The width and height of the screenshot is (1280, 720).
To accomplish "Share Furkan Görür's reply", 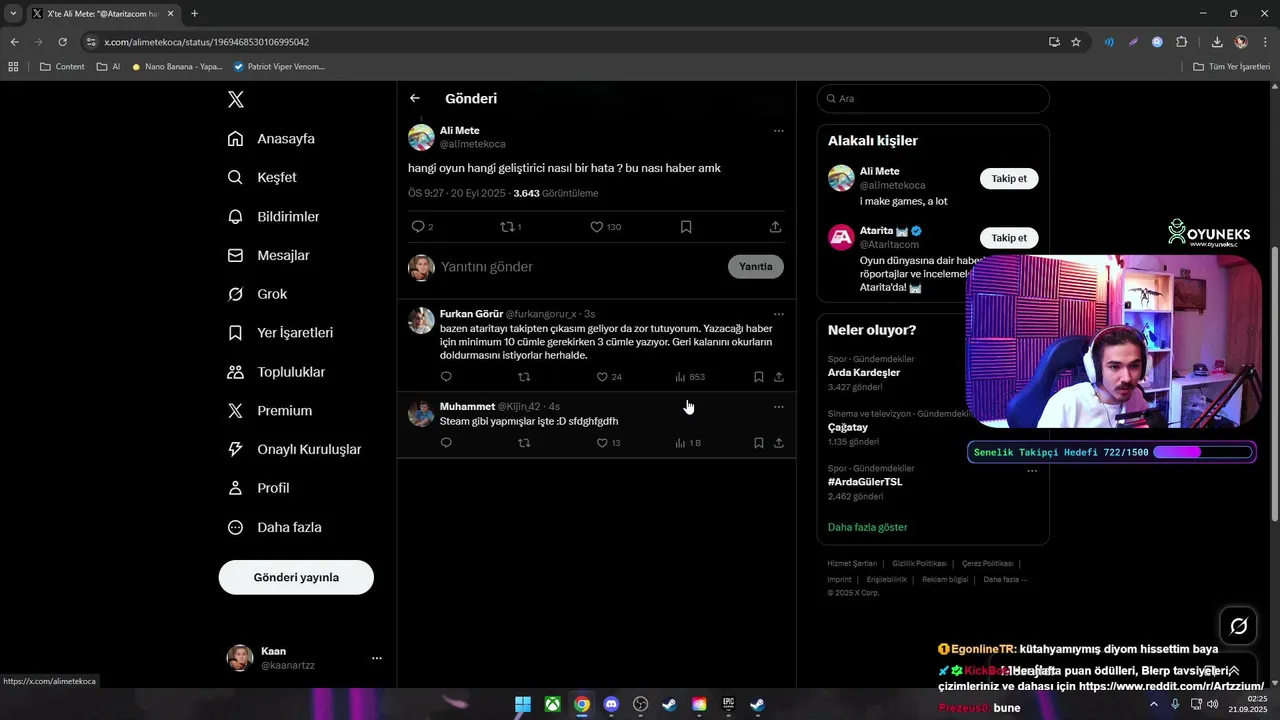I will [x=779, y=377].
